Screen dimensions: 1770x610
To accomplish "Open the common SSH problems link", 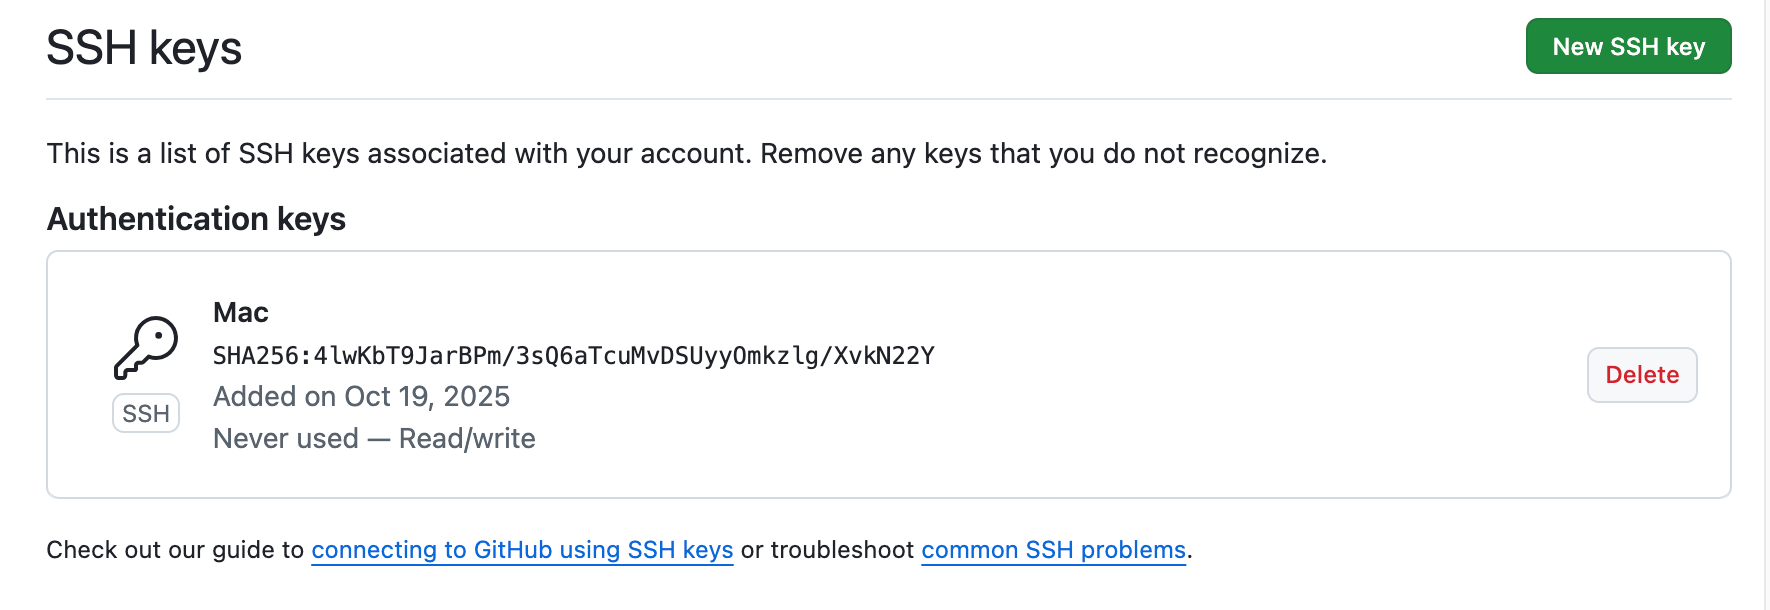I will (x=1053, y=550).
